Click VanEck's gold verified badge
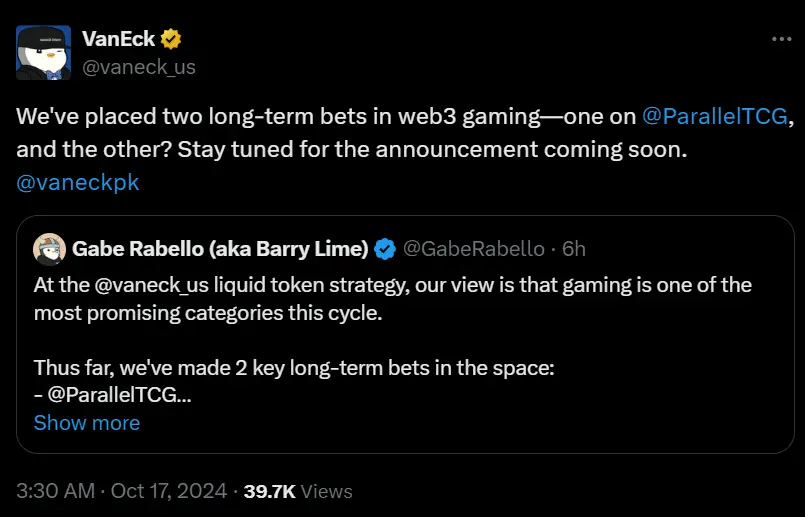The height and width of the screenshot is (517, 805). pos(171,39)
